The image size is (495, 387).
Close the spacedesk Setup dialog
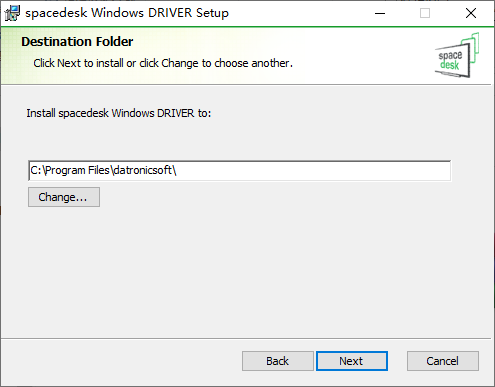471,13
